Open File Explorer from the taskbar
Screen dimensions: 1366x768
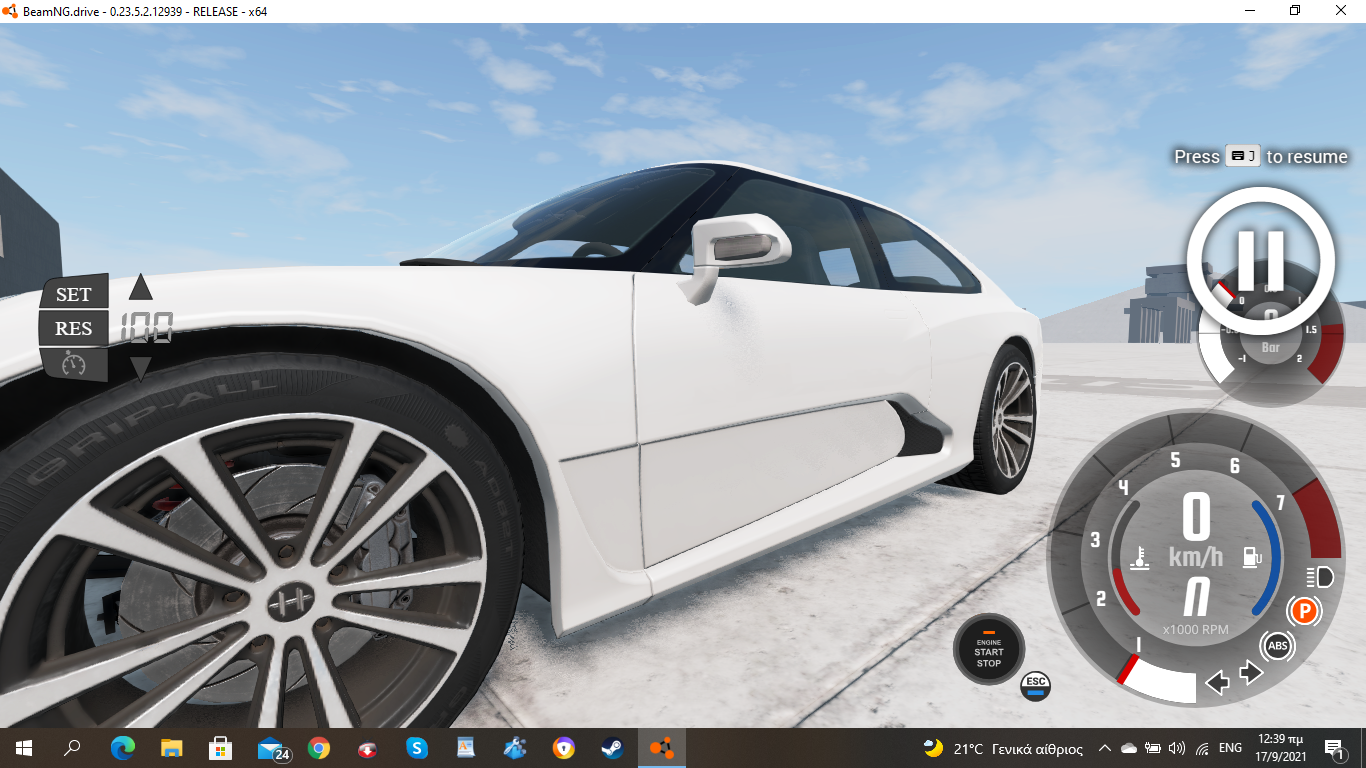[x=171, y=747]
